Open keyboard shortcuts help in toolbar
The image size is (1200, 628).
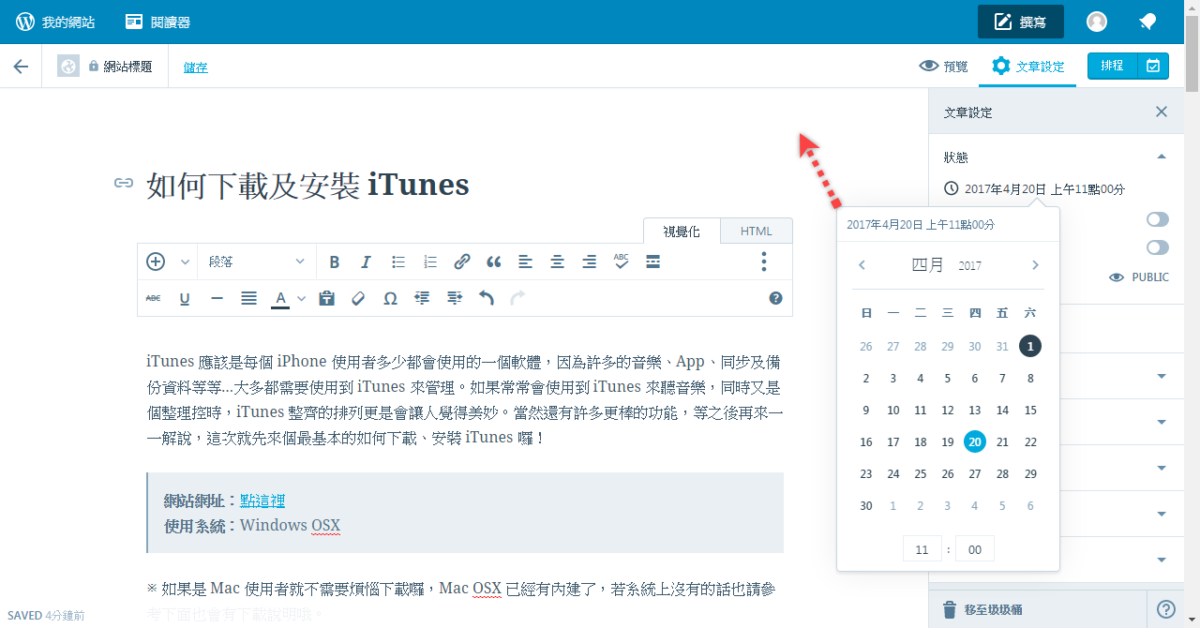(x=775, y=298)
